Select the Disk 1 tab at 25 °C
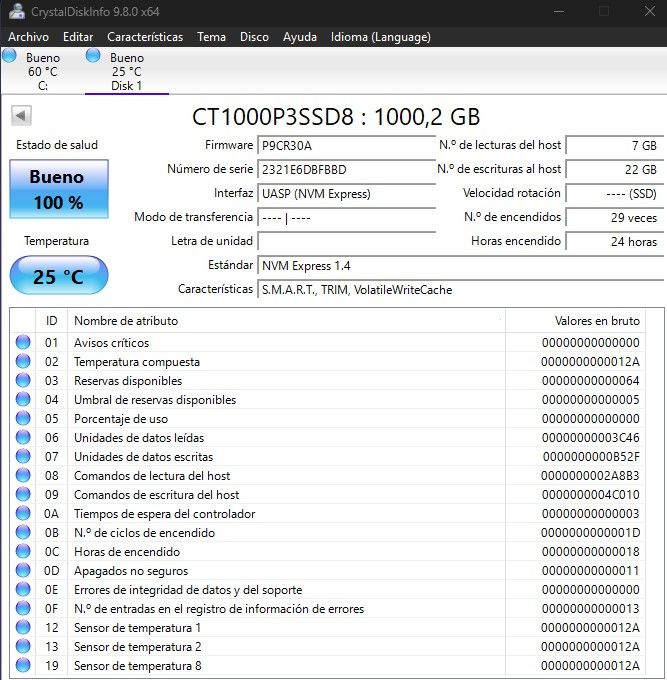This screenshot has width=667, height=680. coord(127,71)
